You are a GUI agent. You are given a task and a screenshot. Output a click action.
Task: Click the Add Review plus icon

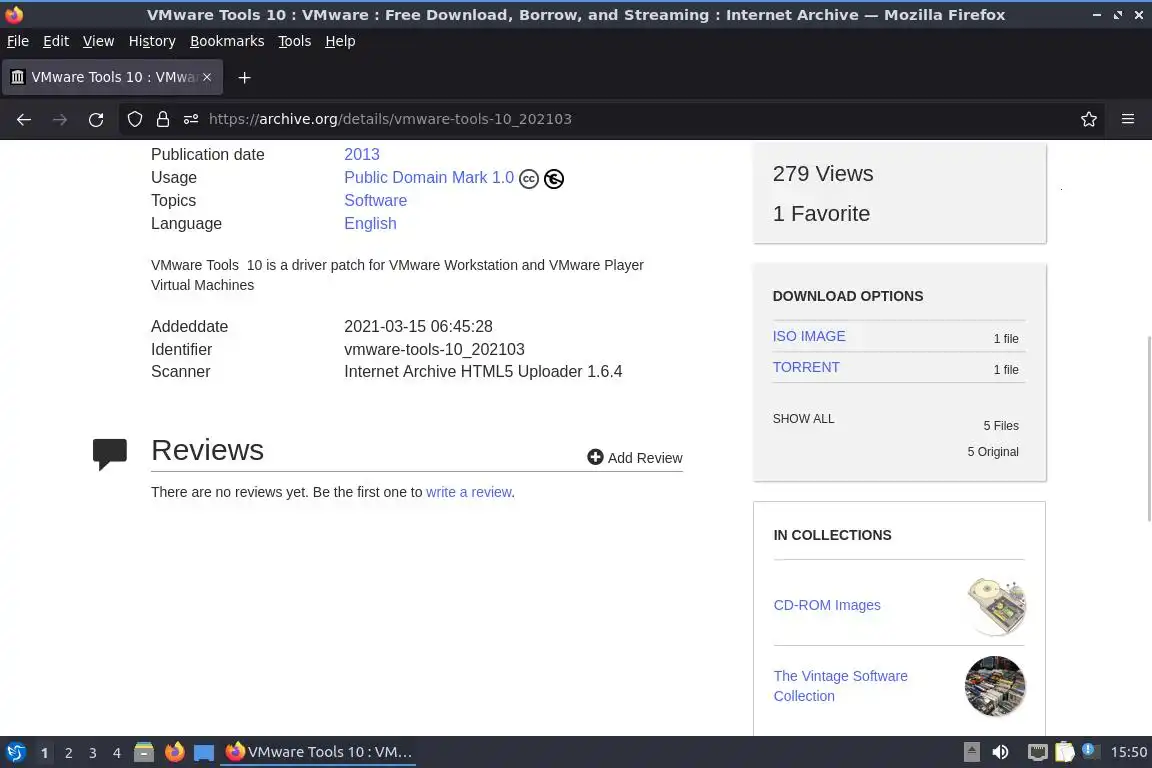coord(595,457)
